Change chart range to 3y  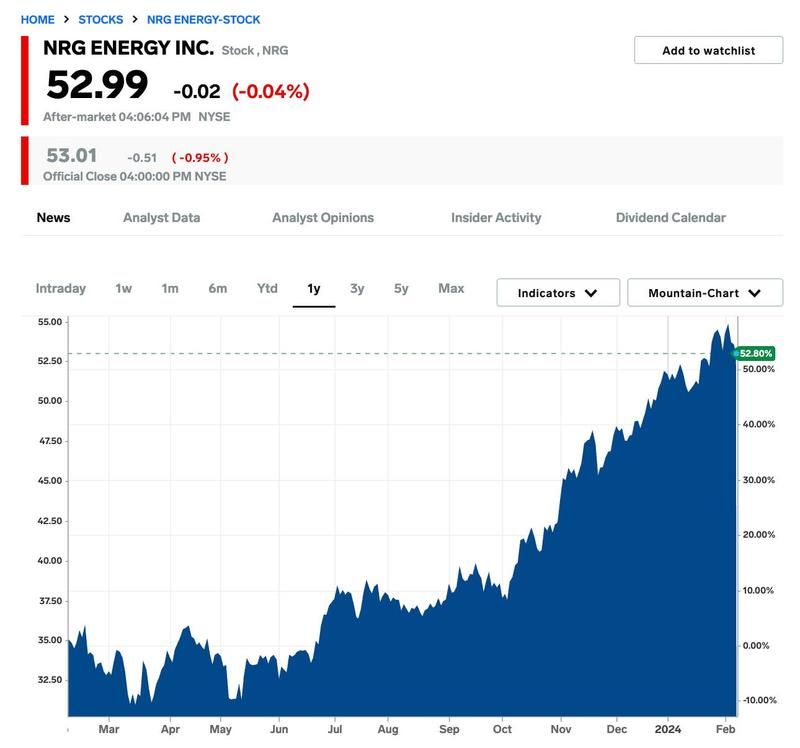tap(357, 288)
